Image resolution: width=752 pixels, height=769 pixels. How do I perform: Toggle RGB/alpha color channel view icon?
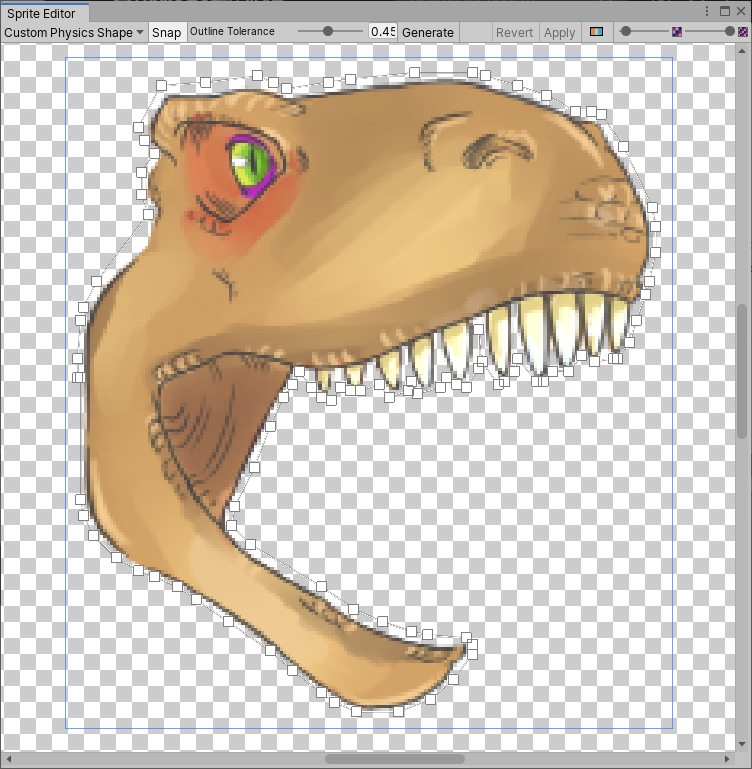[x=597, y=32]
